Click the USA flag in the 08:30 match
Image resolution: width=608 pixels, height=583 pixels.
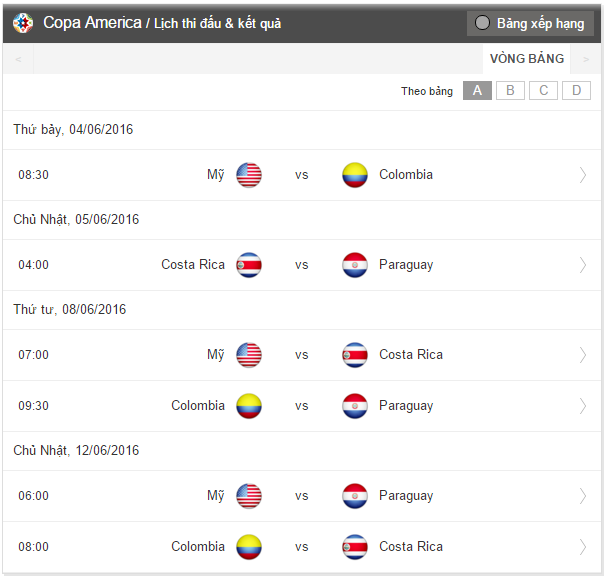click(249, 175)
